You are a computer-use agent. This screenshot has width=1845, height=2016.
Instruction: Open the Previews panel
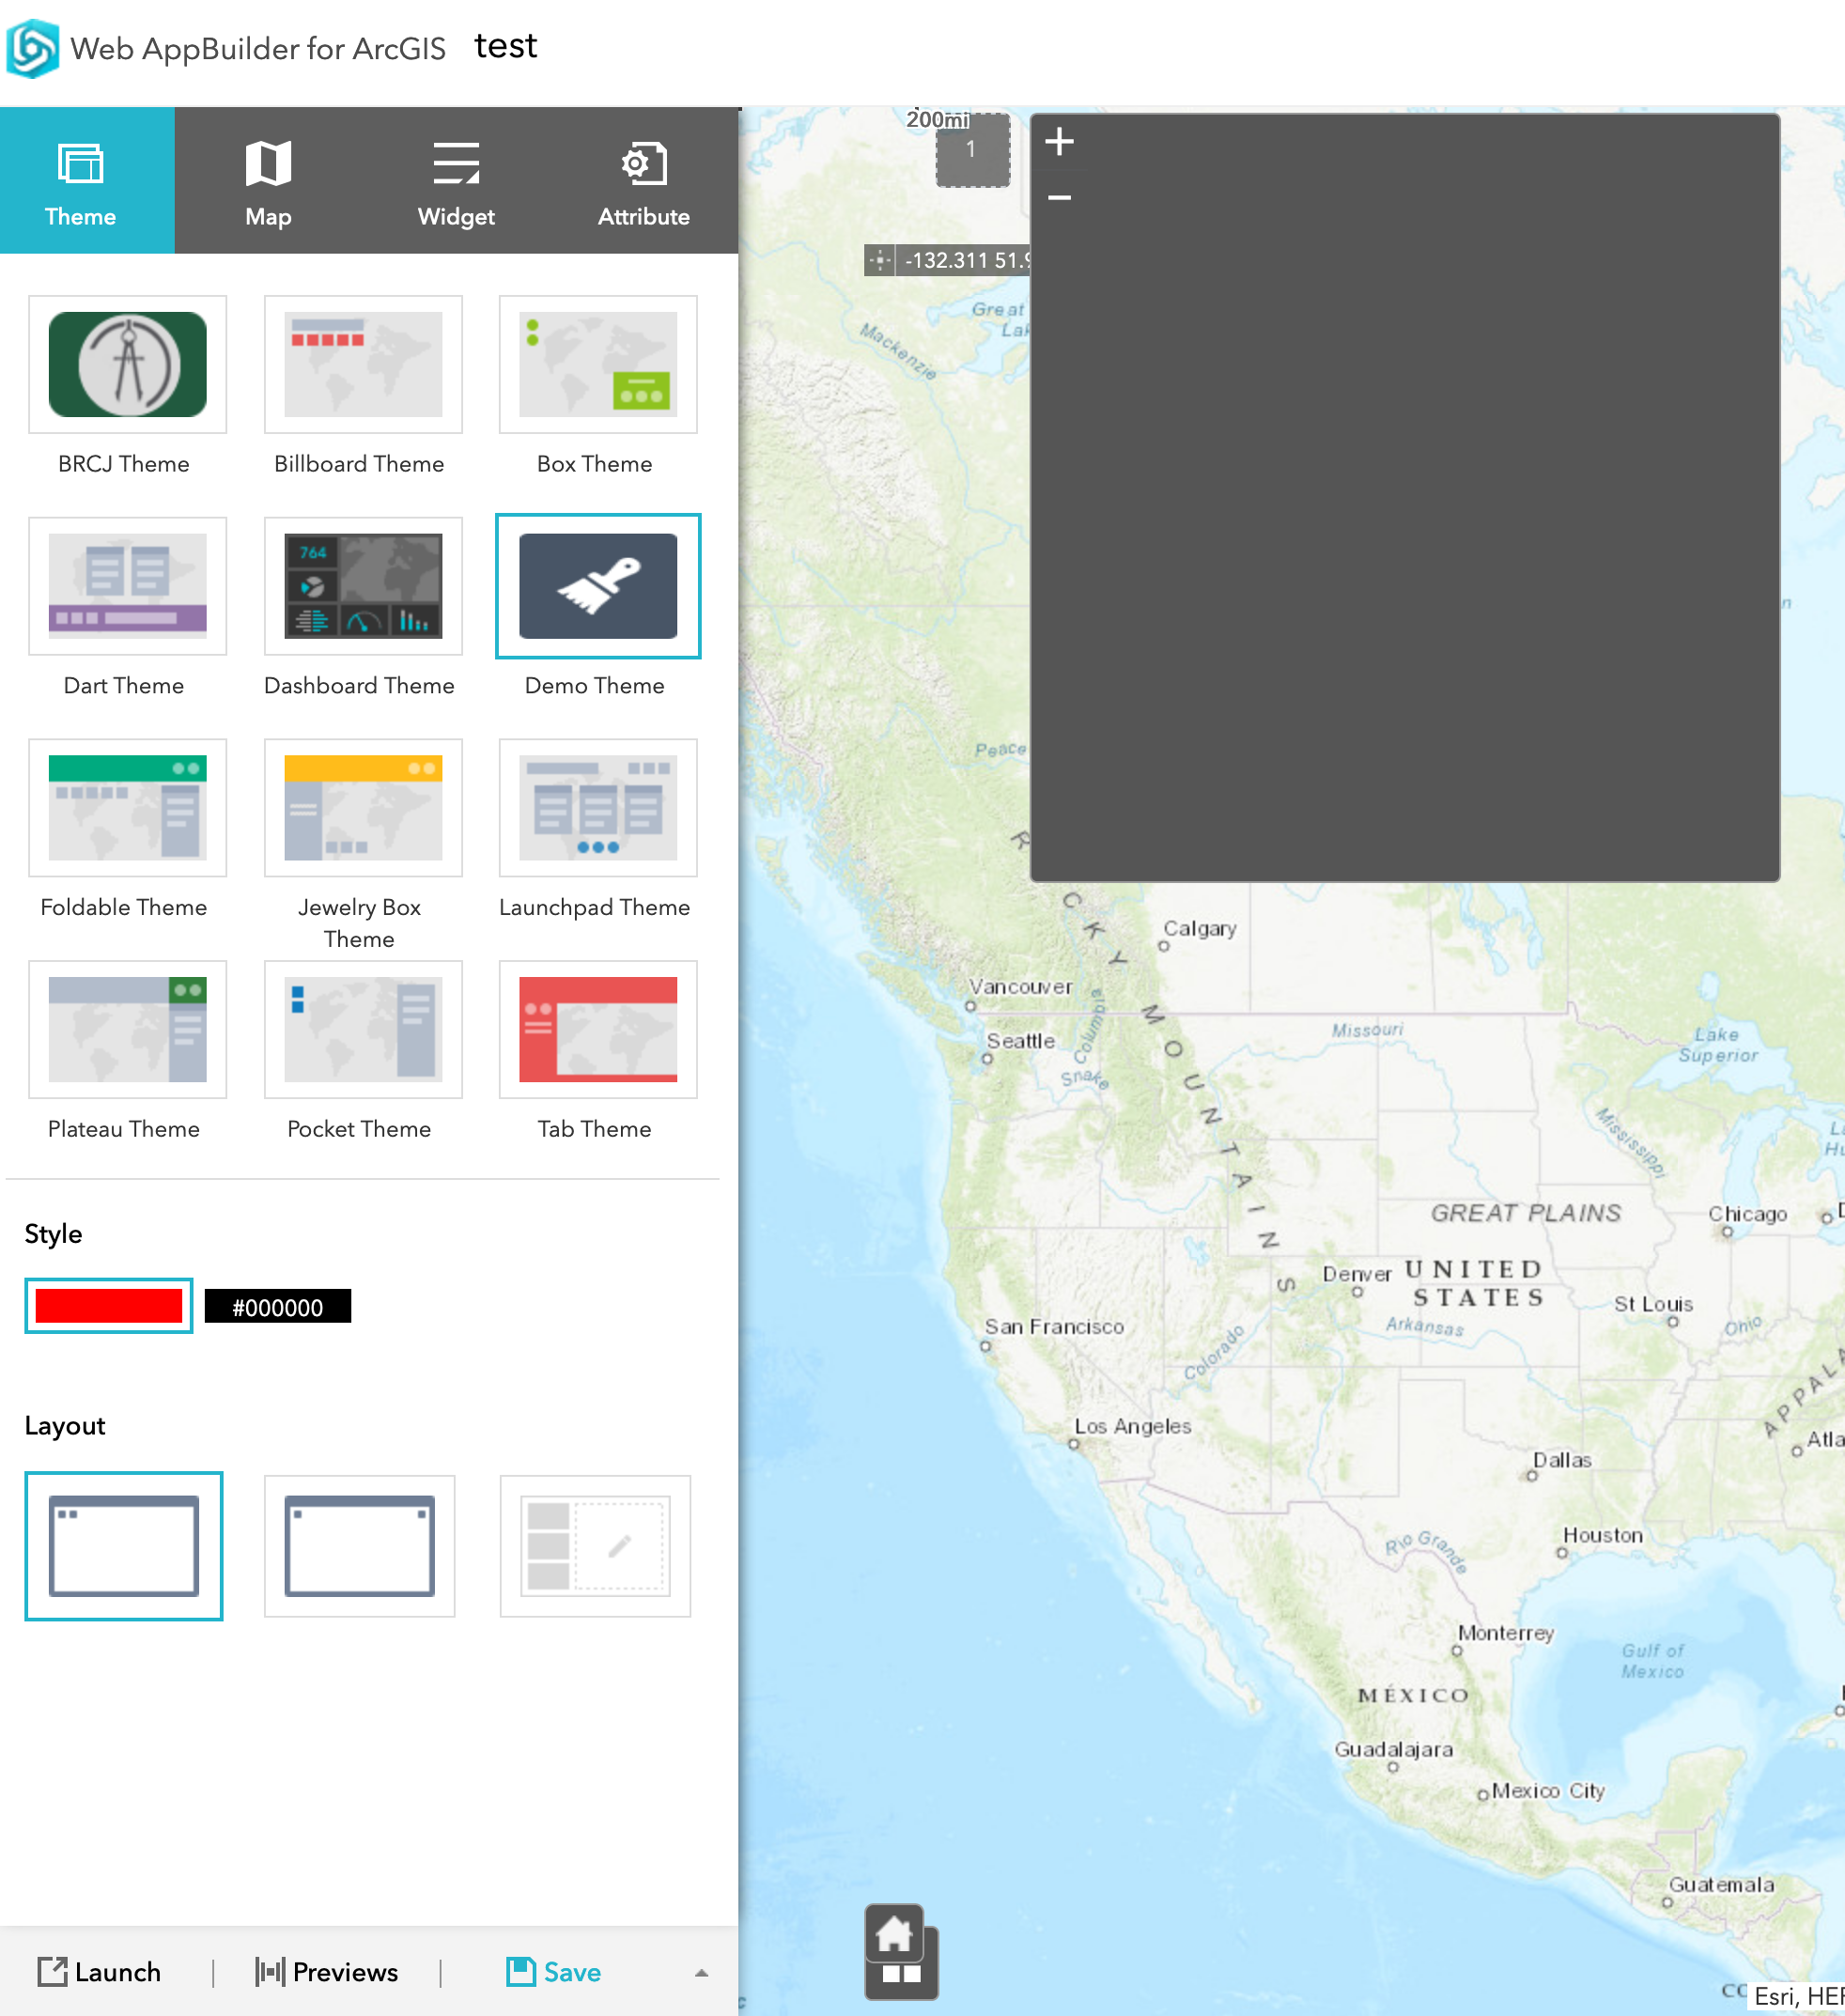point(327,1972)
